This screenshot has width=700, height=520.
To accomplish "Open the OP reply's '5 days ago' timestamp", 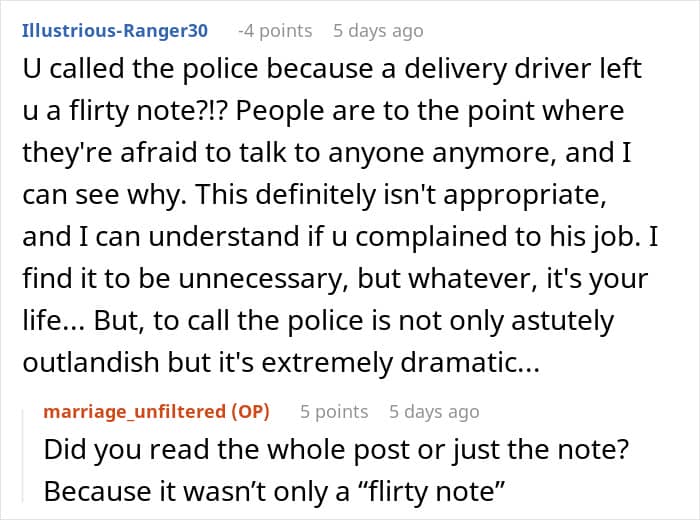I will [434, 411].
